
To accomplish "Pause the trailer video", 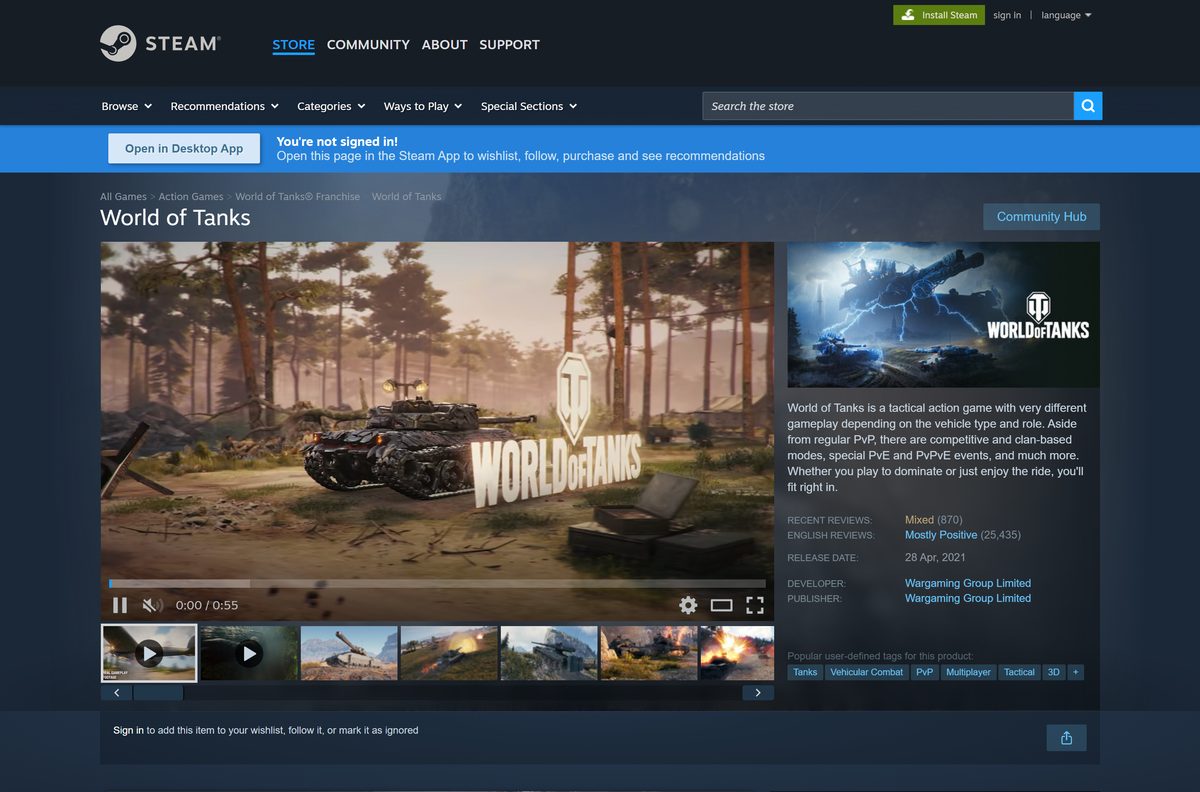I will [x=120, y=605].
